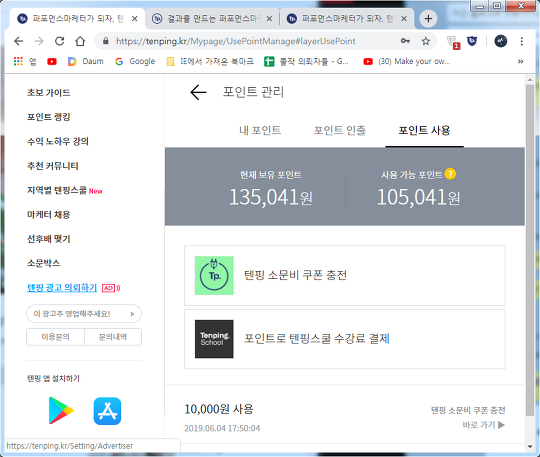
Task: Select the 내 포인트 tab
Action: [260, 131]
